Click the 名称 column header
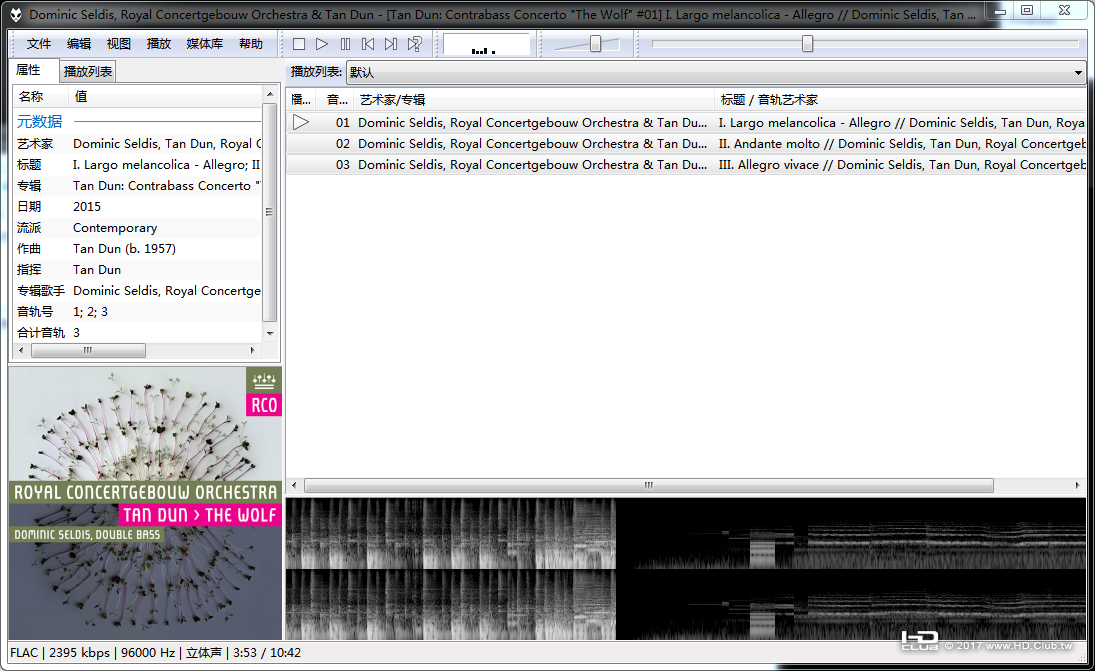Image resolution: width=1095 pixels, height=671 pixels. click(40, 96)
